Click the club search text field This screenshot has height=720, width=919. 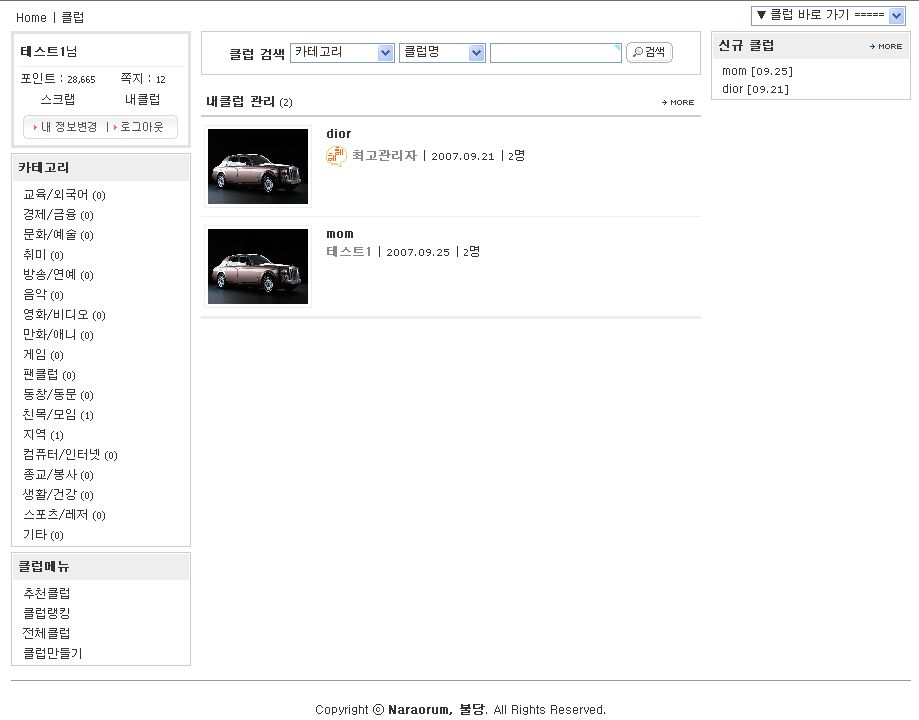(x=555, y=53)
